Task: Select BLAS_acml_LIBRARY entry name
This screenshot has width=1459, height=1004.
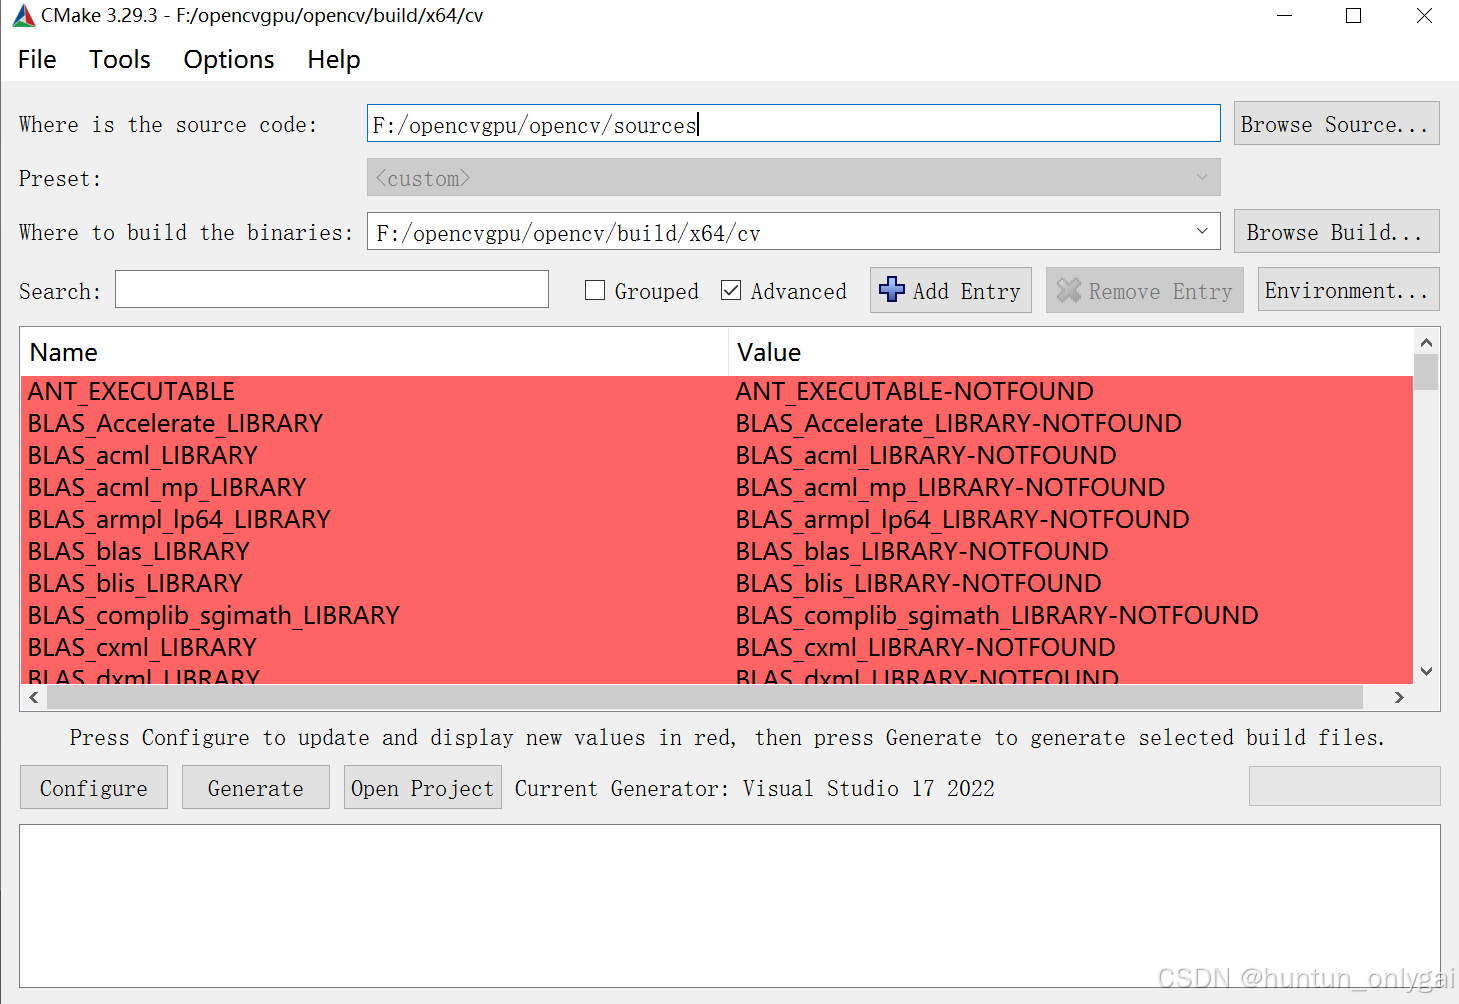Action: click(142, 455)
